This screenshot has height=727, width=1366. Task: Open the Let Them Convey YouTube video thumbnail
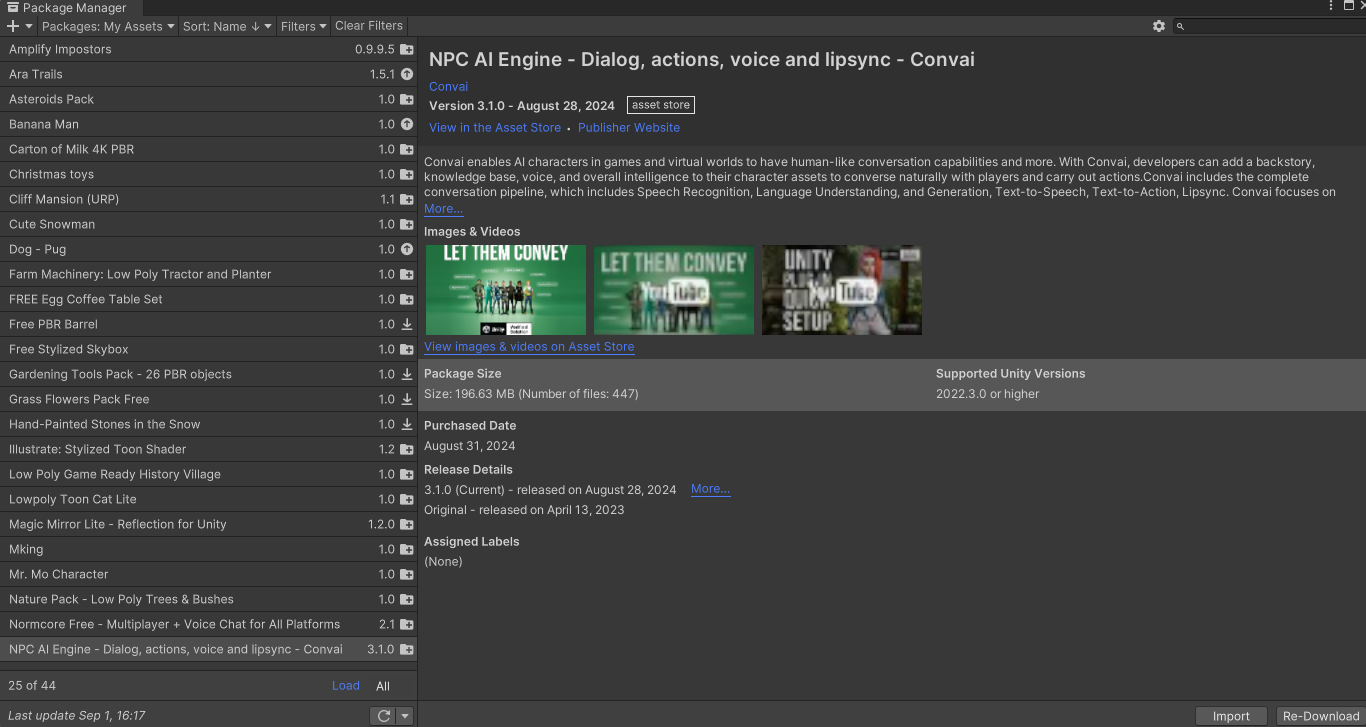click(x=674, y=290)
